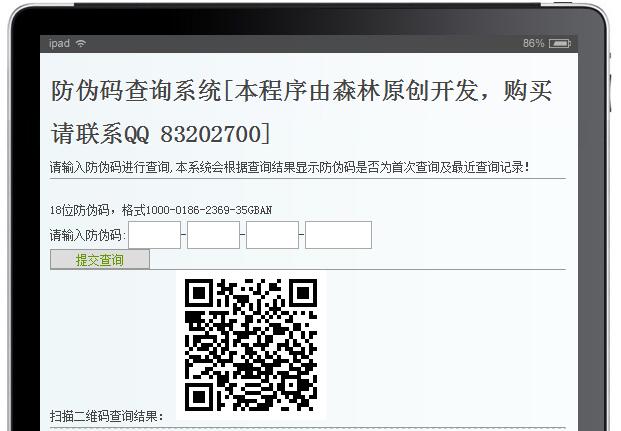
Task: Click the 扫描二维码查询结果 label
Action: pyautogui.click(x=107, y=416)
